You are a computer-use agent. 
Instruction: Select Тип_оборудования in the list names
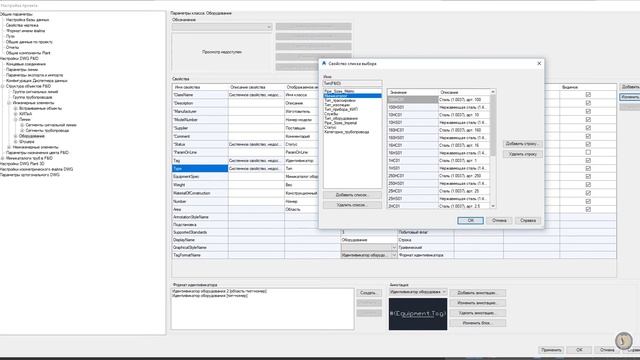(x=340, y=118)
